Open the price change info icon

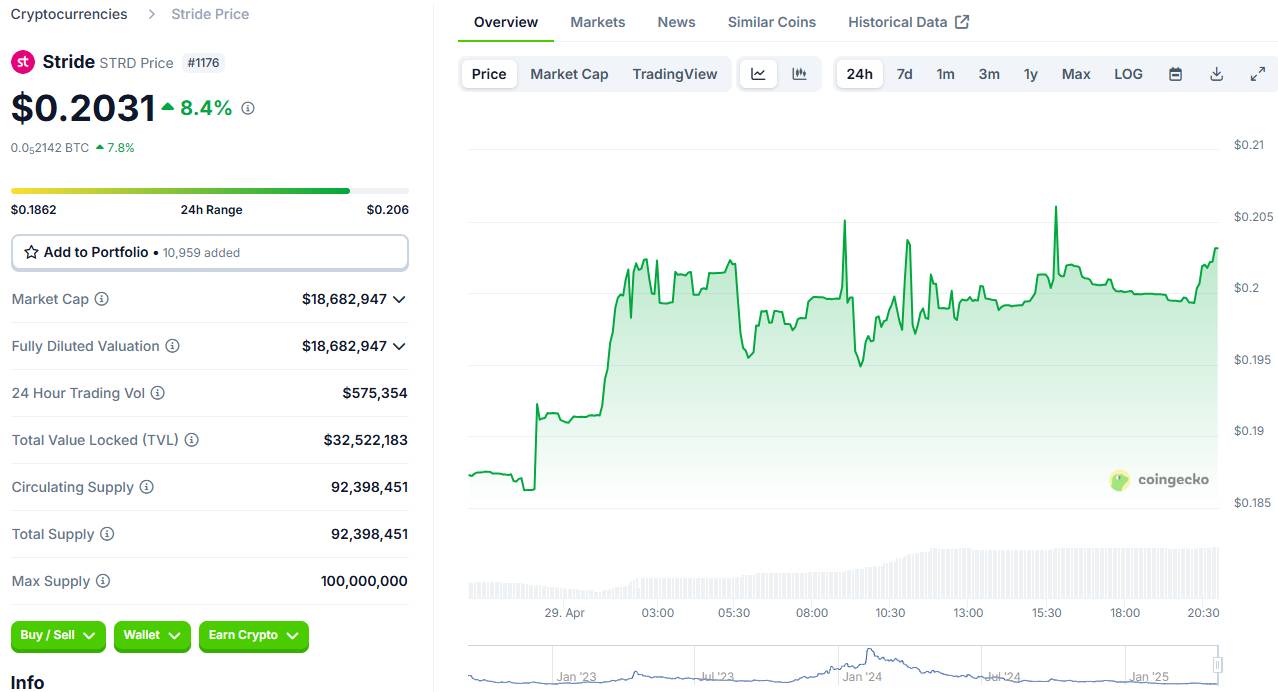tap(248, 108)
